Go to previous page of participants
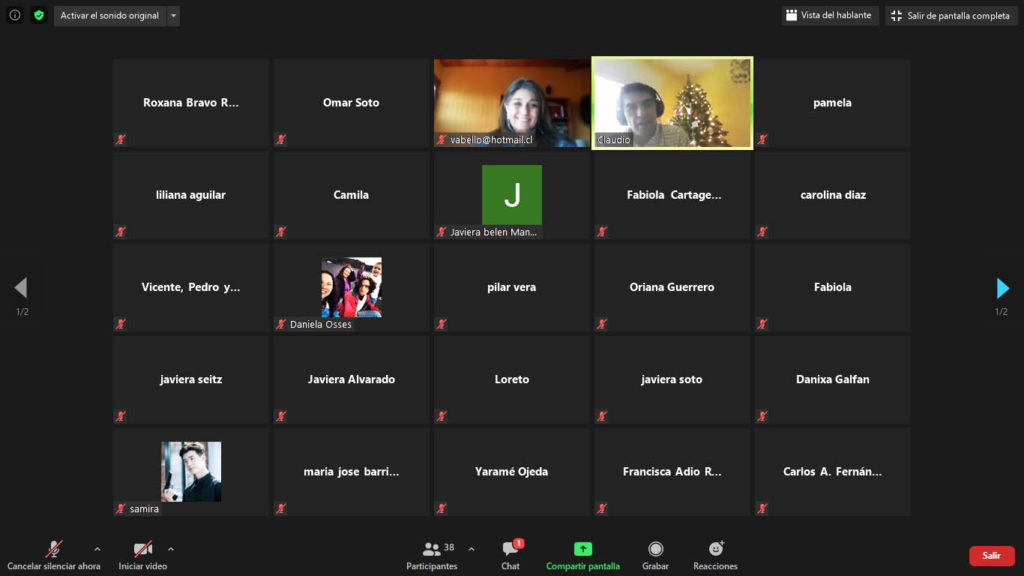 tap(21, 289)
